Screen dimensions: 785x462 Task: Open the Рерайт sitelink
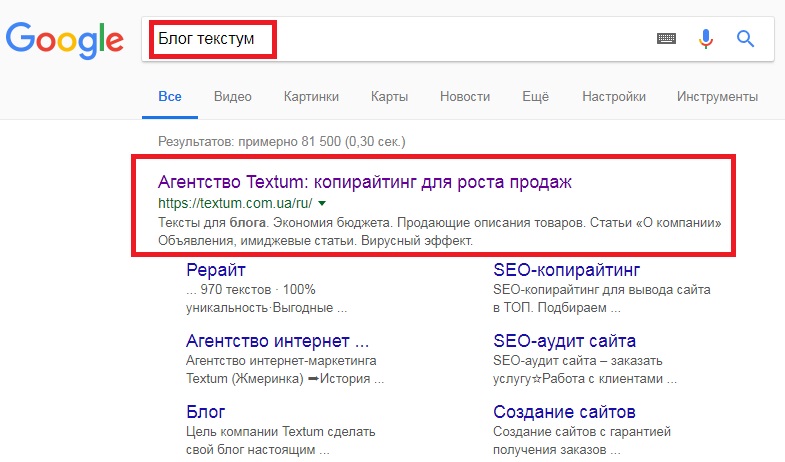click(x=216, y=270)
